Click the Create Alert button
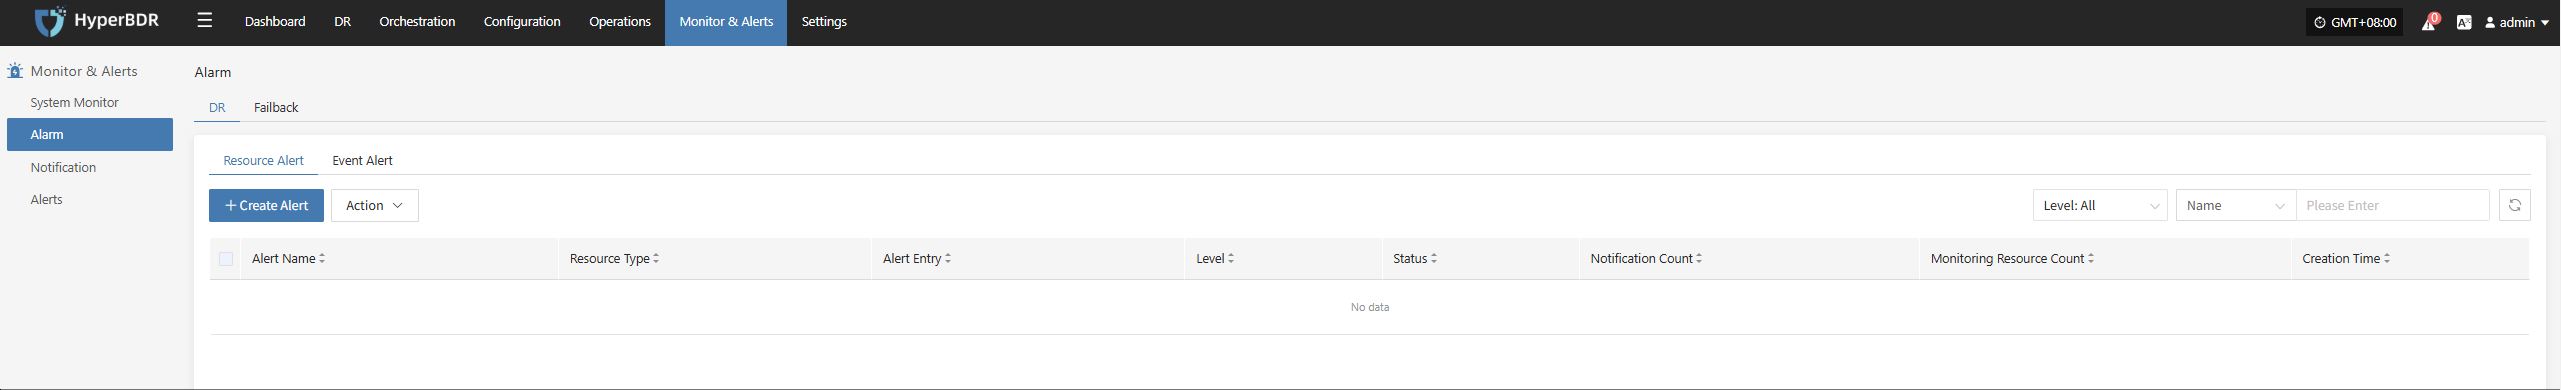The height and width of the screenshot is (390, 2561). [x=266, y=205]
